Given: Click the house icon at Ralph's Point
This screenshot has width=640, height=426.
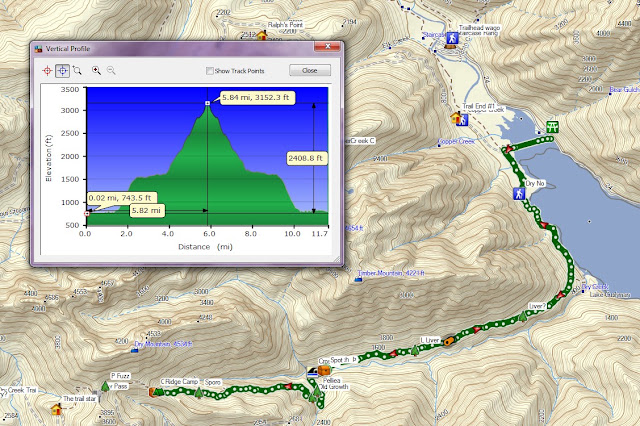Looking at the screenshot, I should pyautogui.click(x=262, y=35).
